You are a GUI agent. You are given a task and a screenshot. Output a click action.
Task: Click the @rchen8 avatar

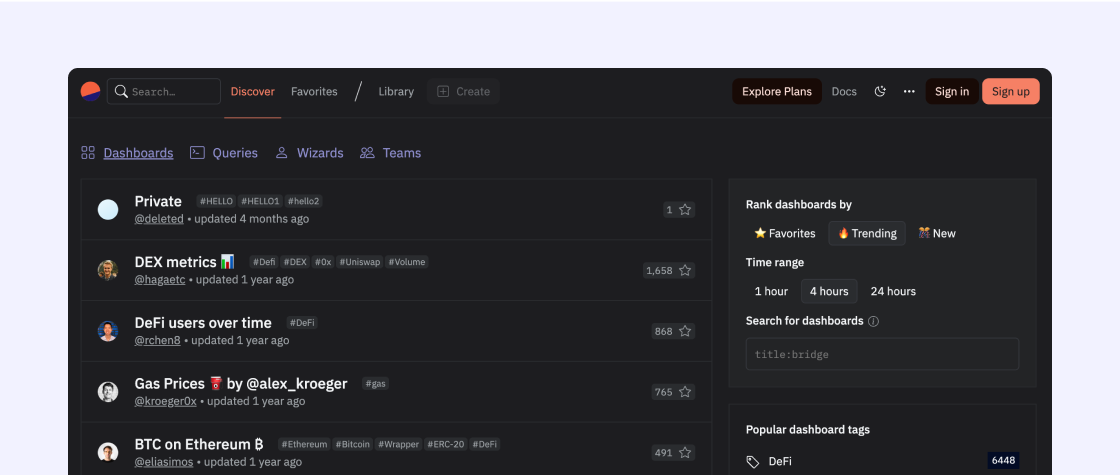coord(108,331)
